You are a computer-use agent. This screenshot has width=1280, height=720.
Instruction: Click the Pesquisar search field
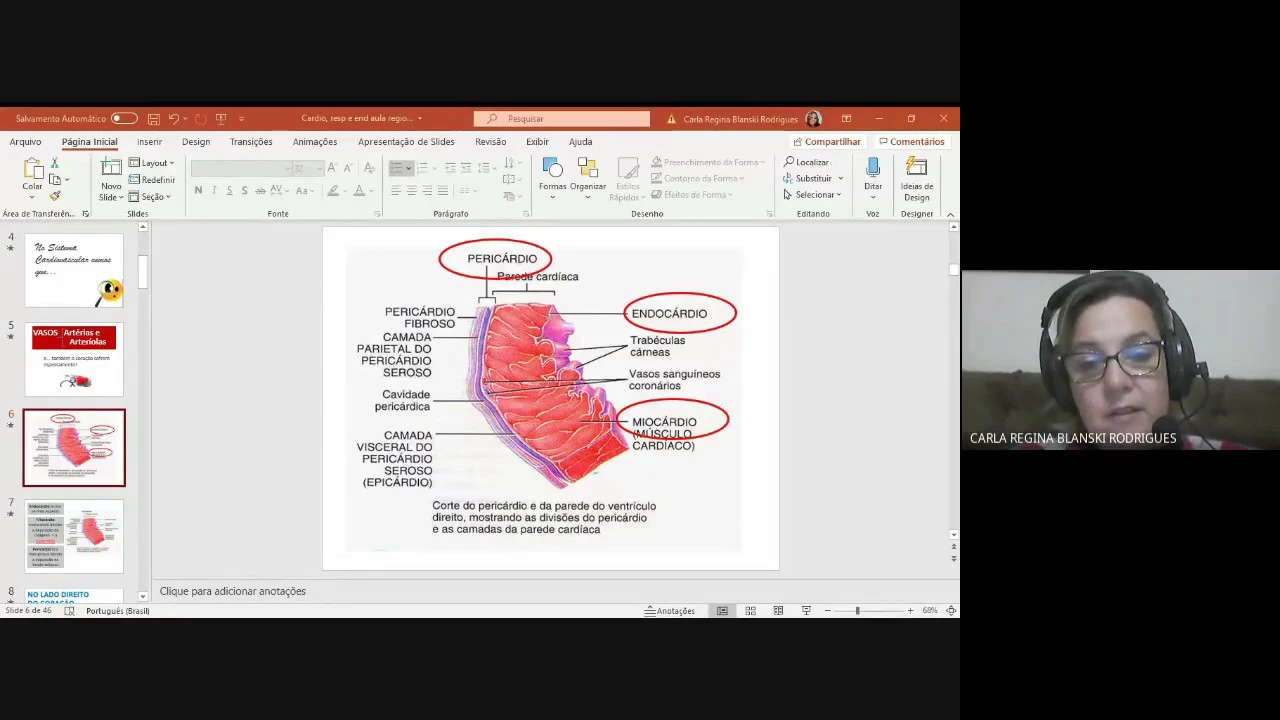coord(562,119)
